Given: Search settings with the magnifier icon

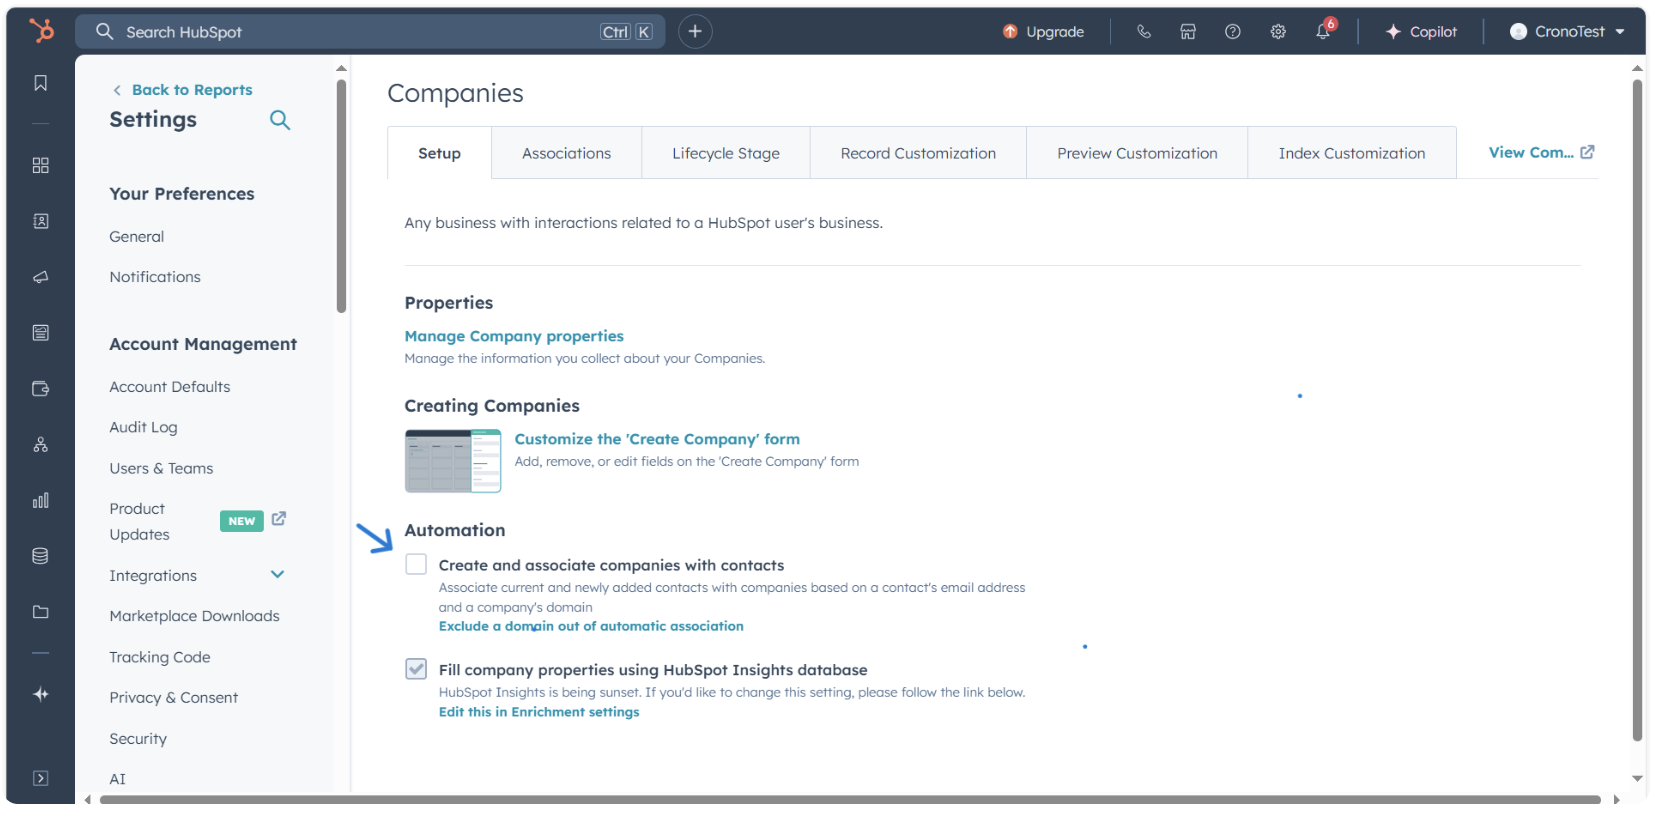Looking at the screenshot, I should 280,120.
